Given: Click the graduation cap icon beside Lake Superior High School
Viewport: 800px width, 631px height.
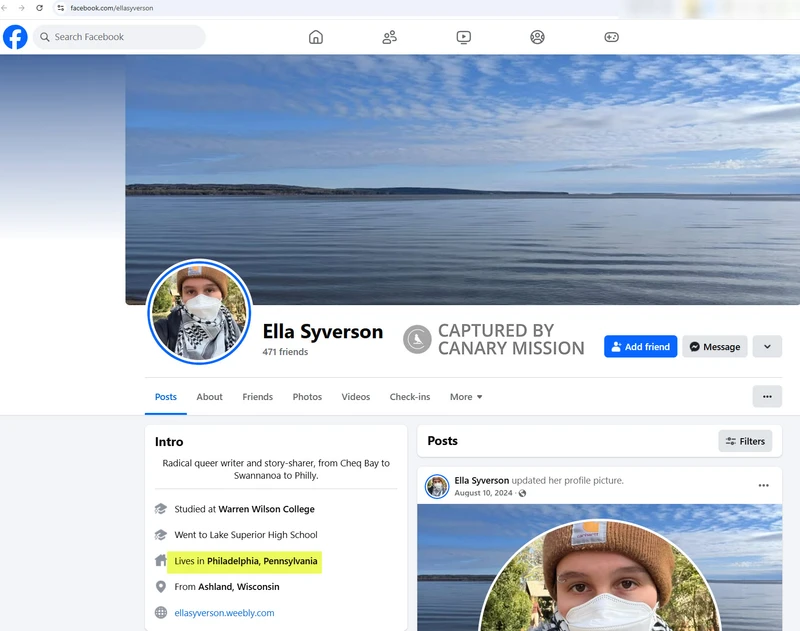Looking at the screenshot, I should 161,535.
